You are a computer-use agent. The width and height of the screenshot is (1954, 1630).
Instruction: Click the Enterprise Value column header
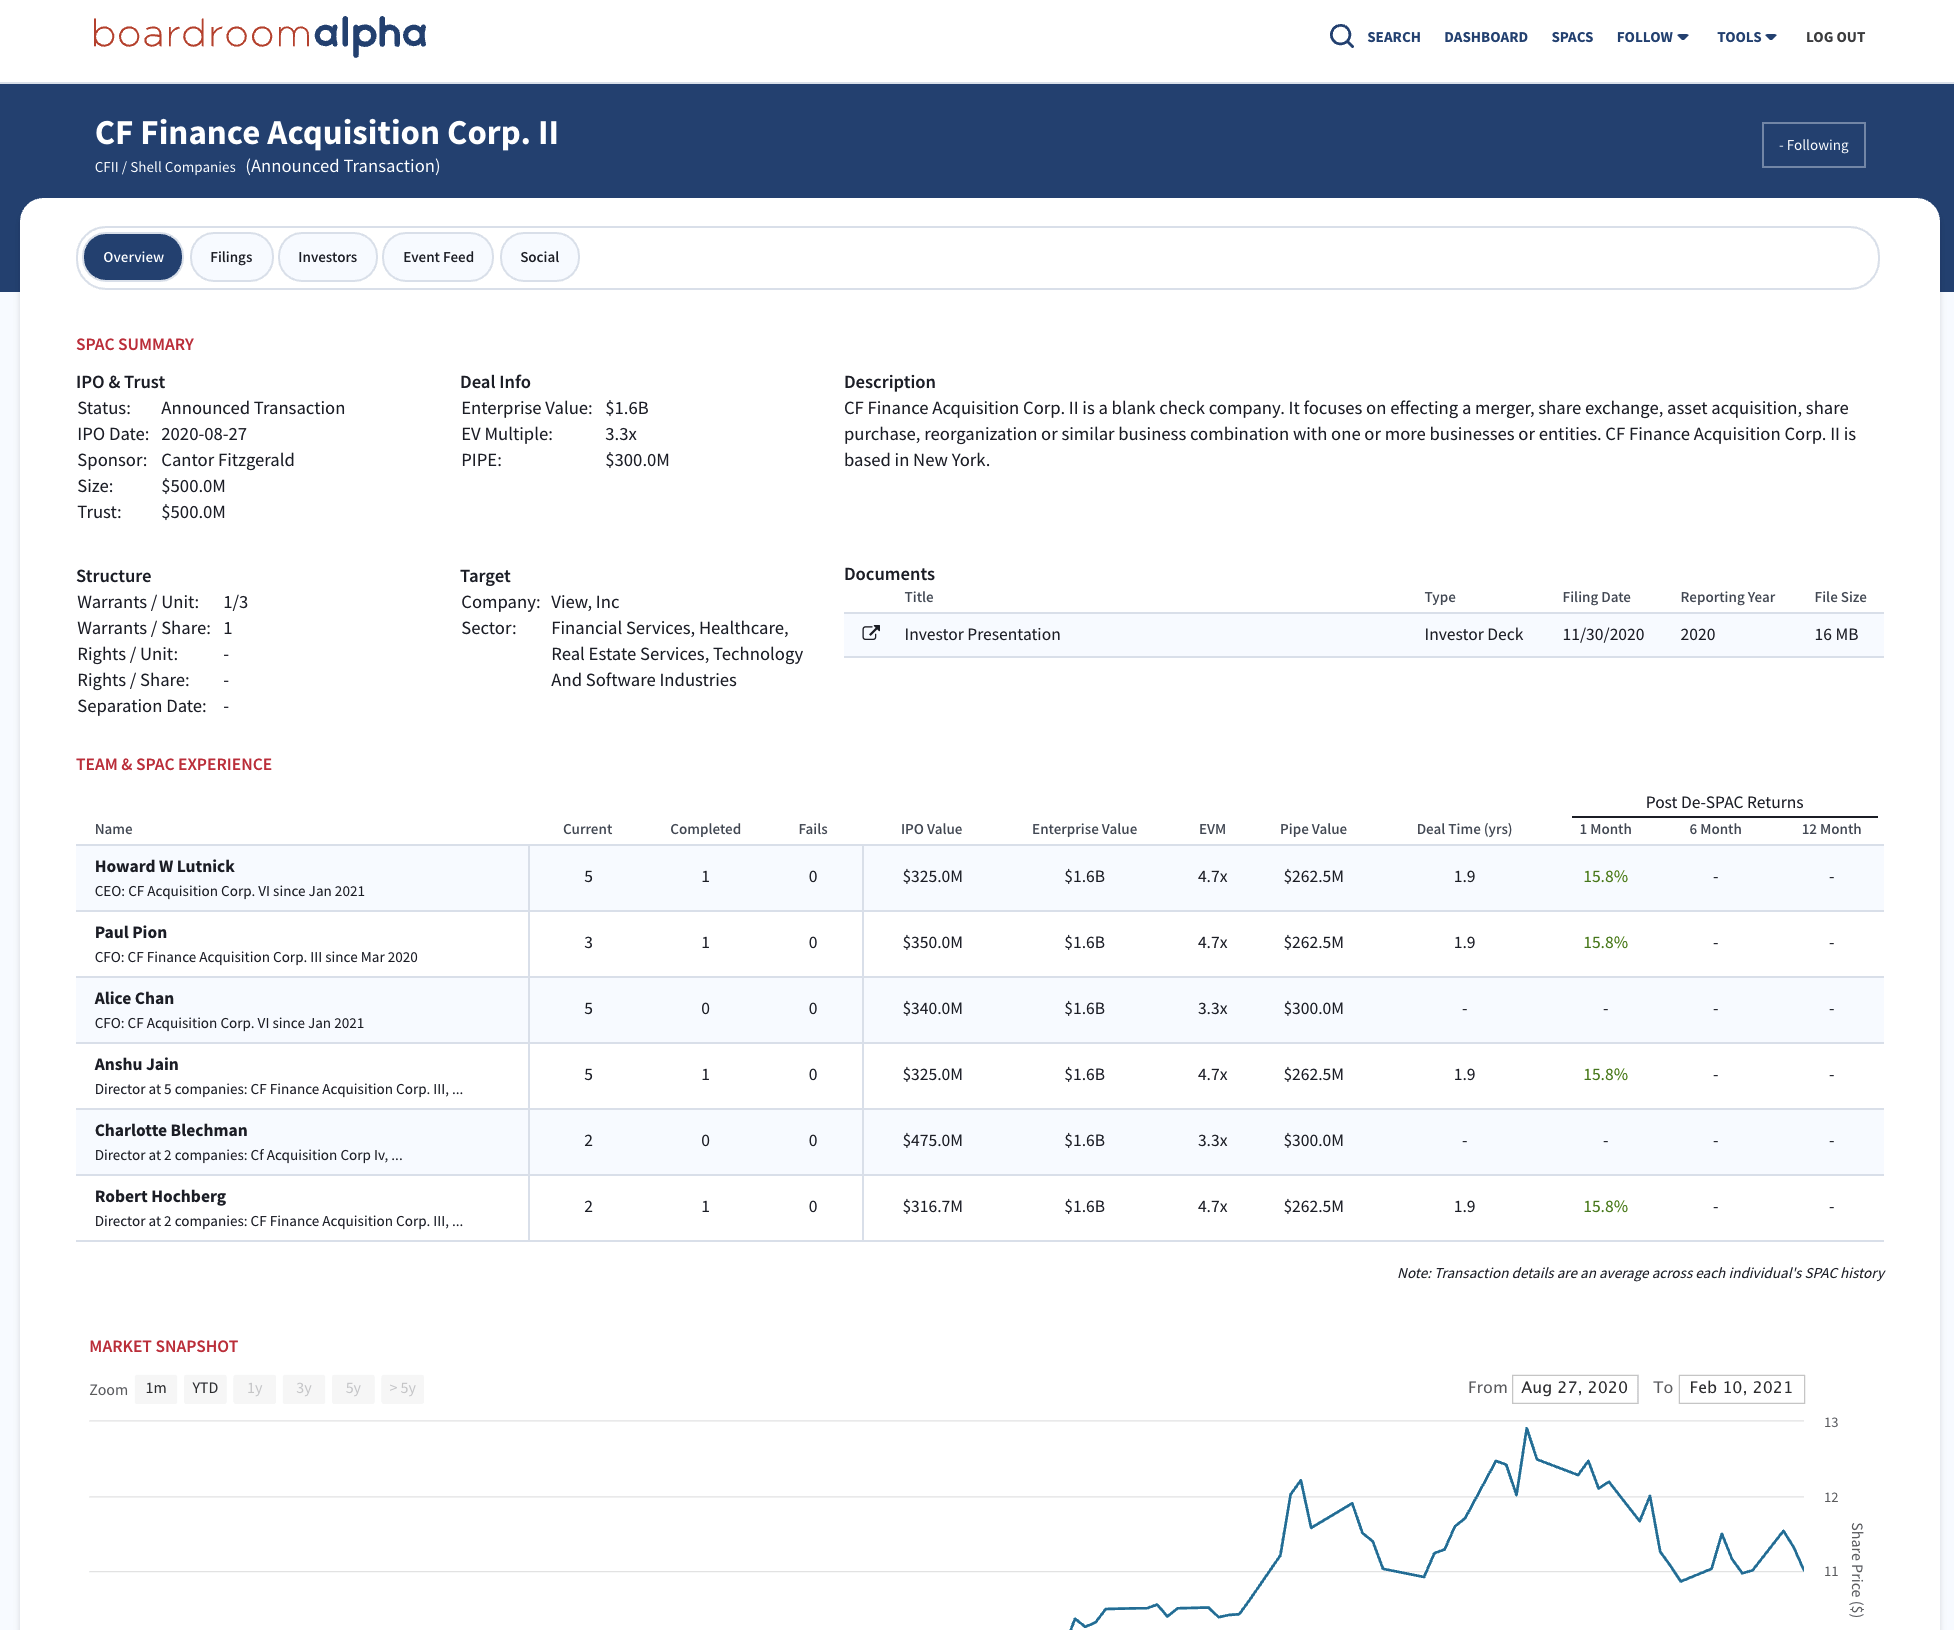[x=1084, y=829]
